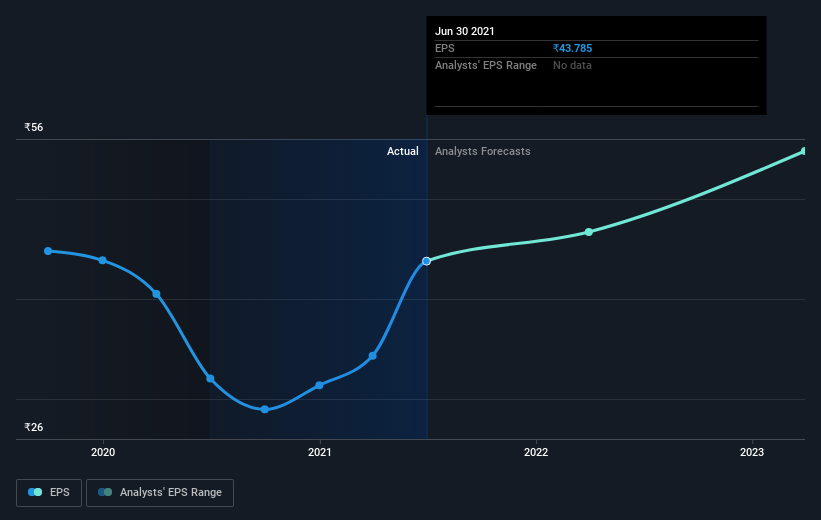Click the ₹56 y-axis label
The image size is (821, 520).
click(x=34, y=127)
